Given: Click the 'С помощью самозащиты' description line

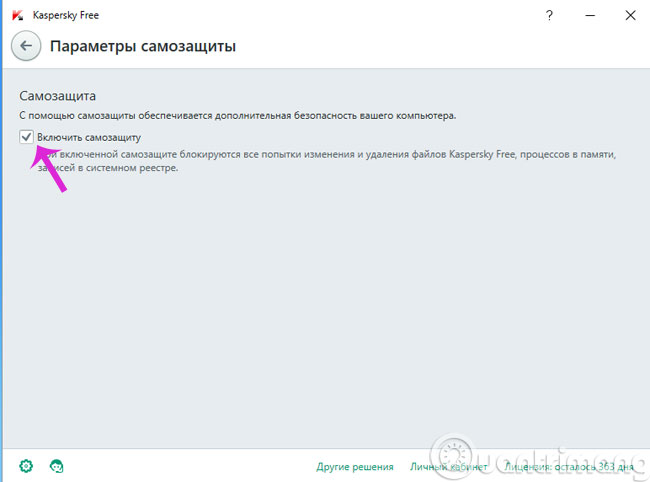Looking at the screenshot, I should click(x=238, y=116).
